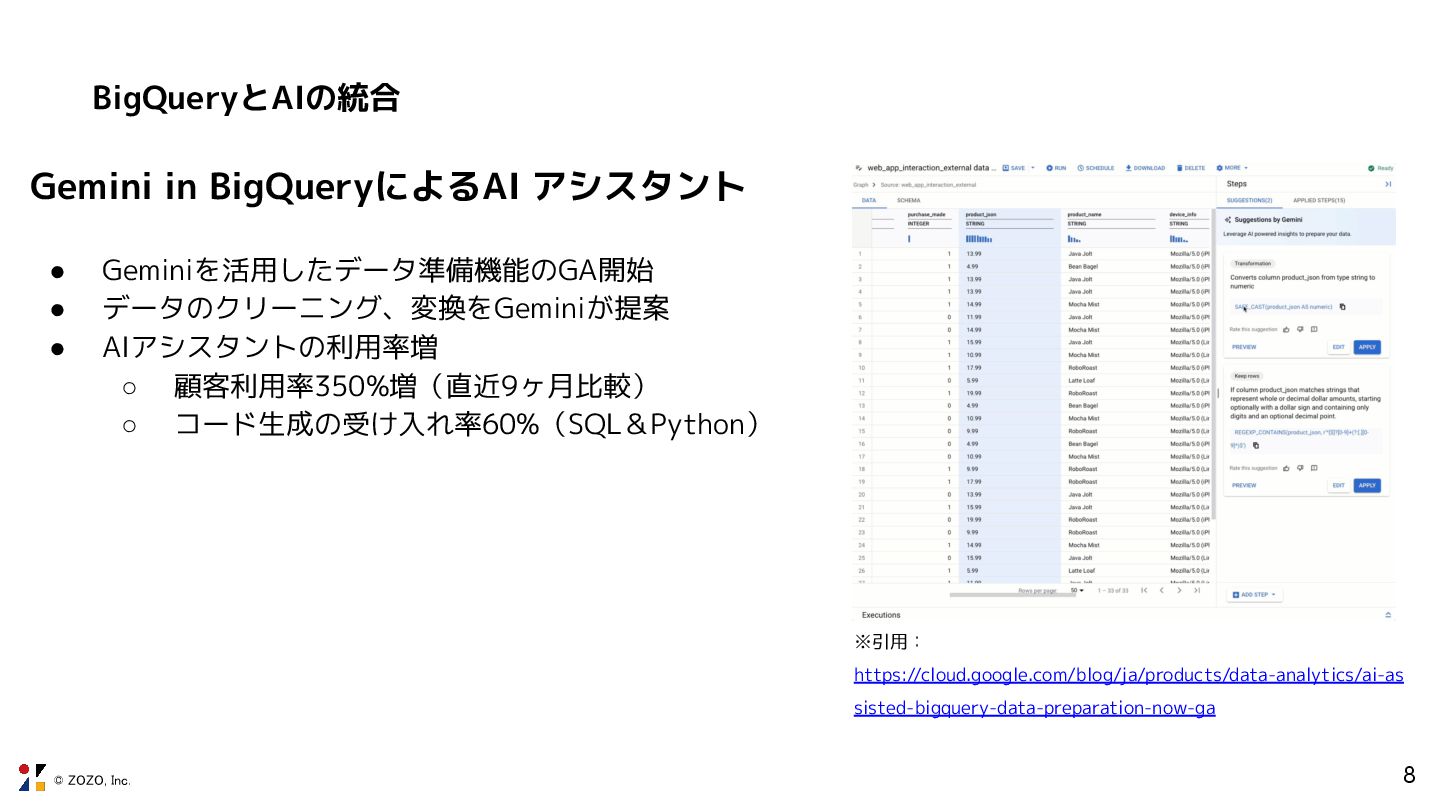Click the DOWNLOAD button in the toolbar

[x=1145, y=168]
